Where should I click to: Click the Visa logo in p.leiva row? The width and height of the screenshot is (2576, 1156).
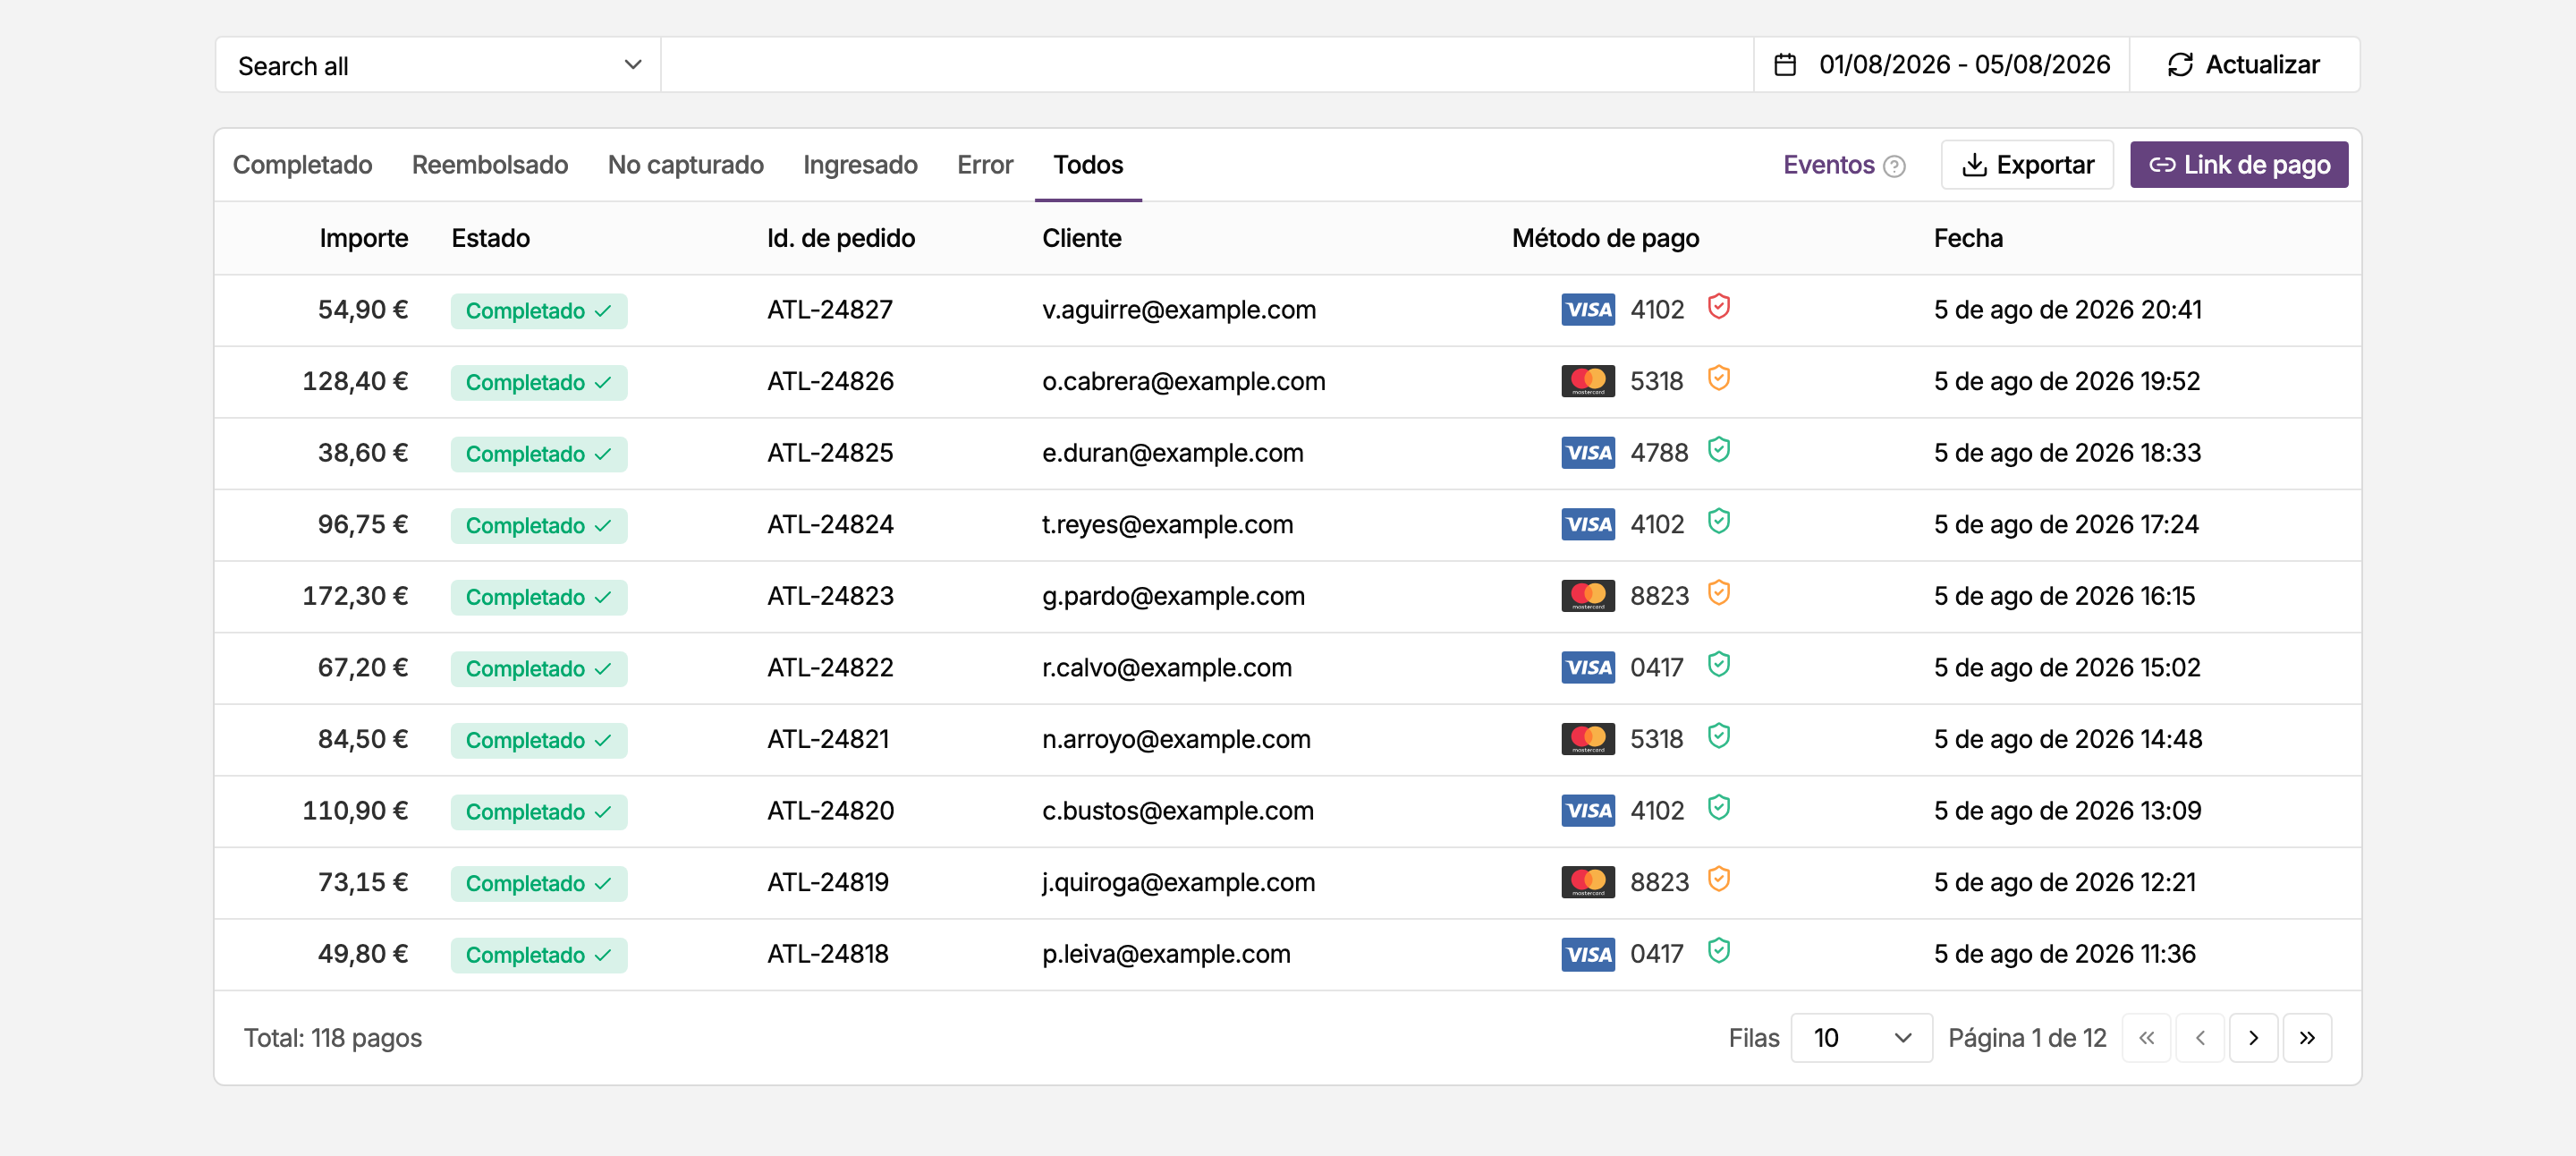tap(1588, 954)
